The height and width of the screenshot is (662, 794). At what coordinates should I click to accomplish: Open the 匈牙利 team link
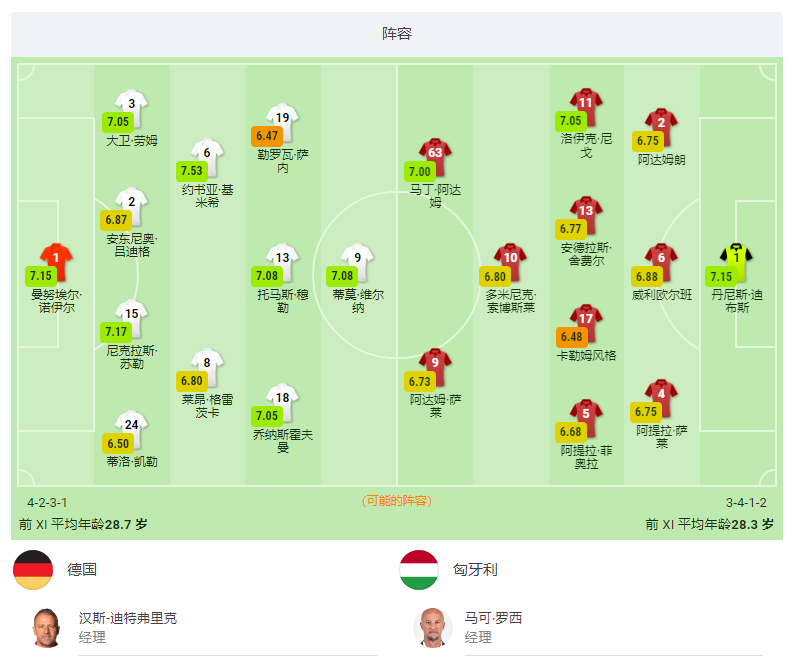[x=475, y=570]
